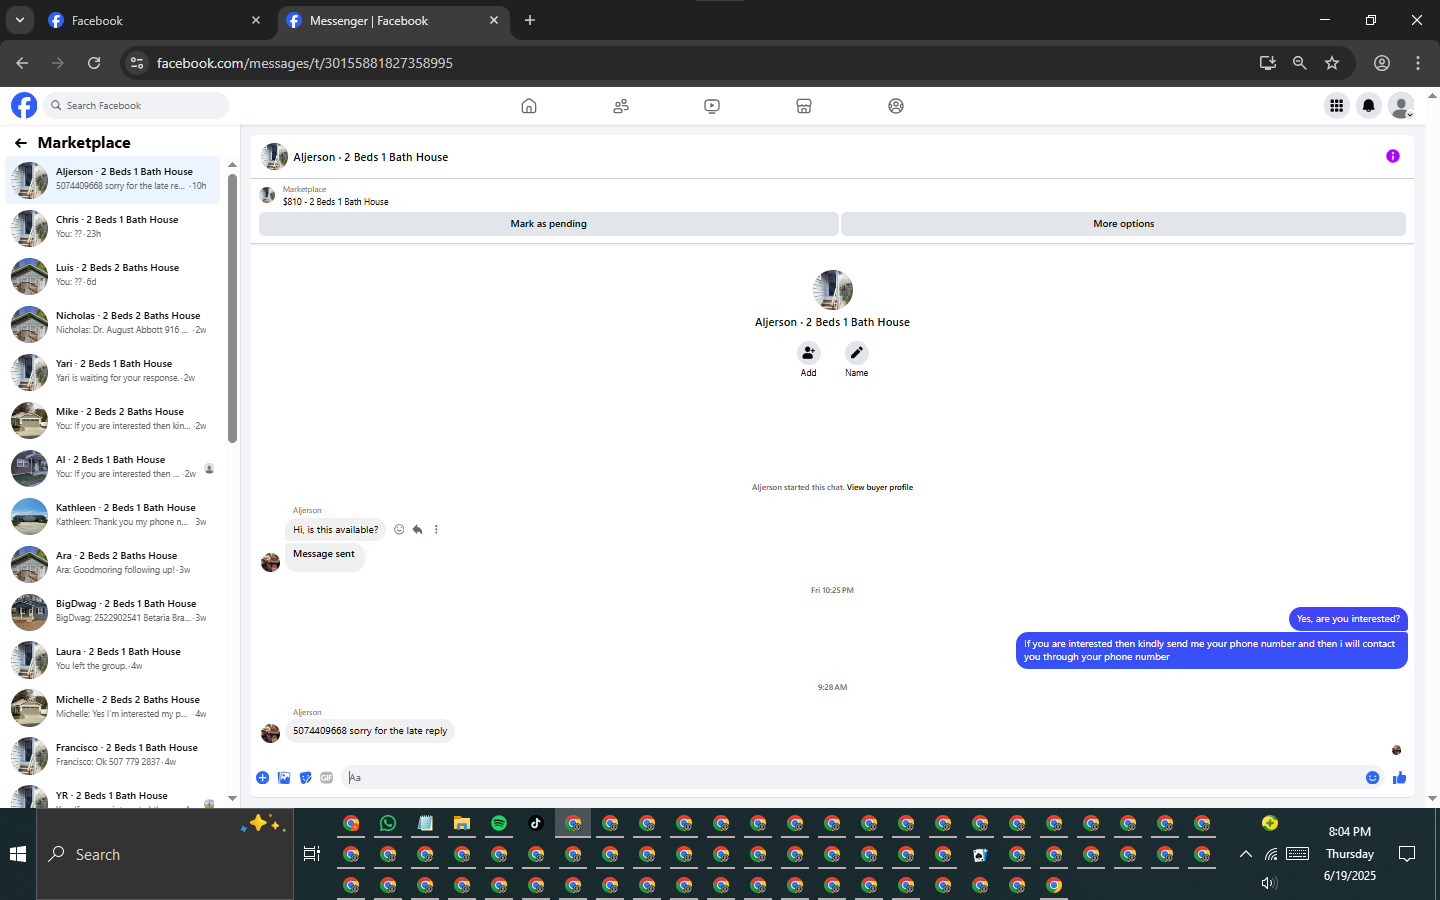Open Windows notification center

(1407, 854)
